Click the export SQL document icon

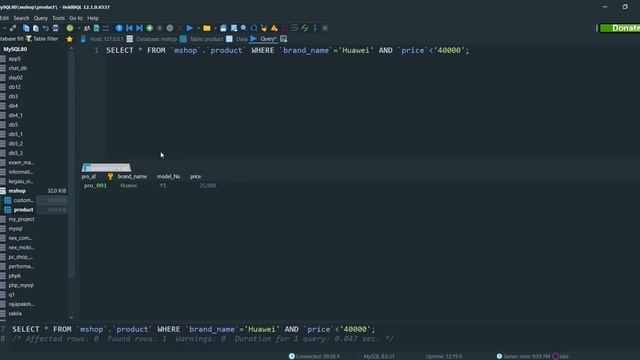click(96, 28)
